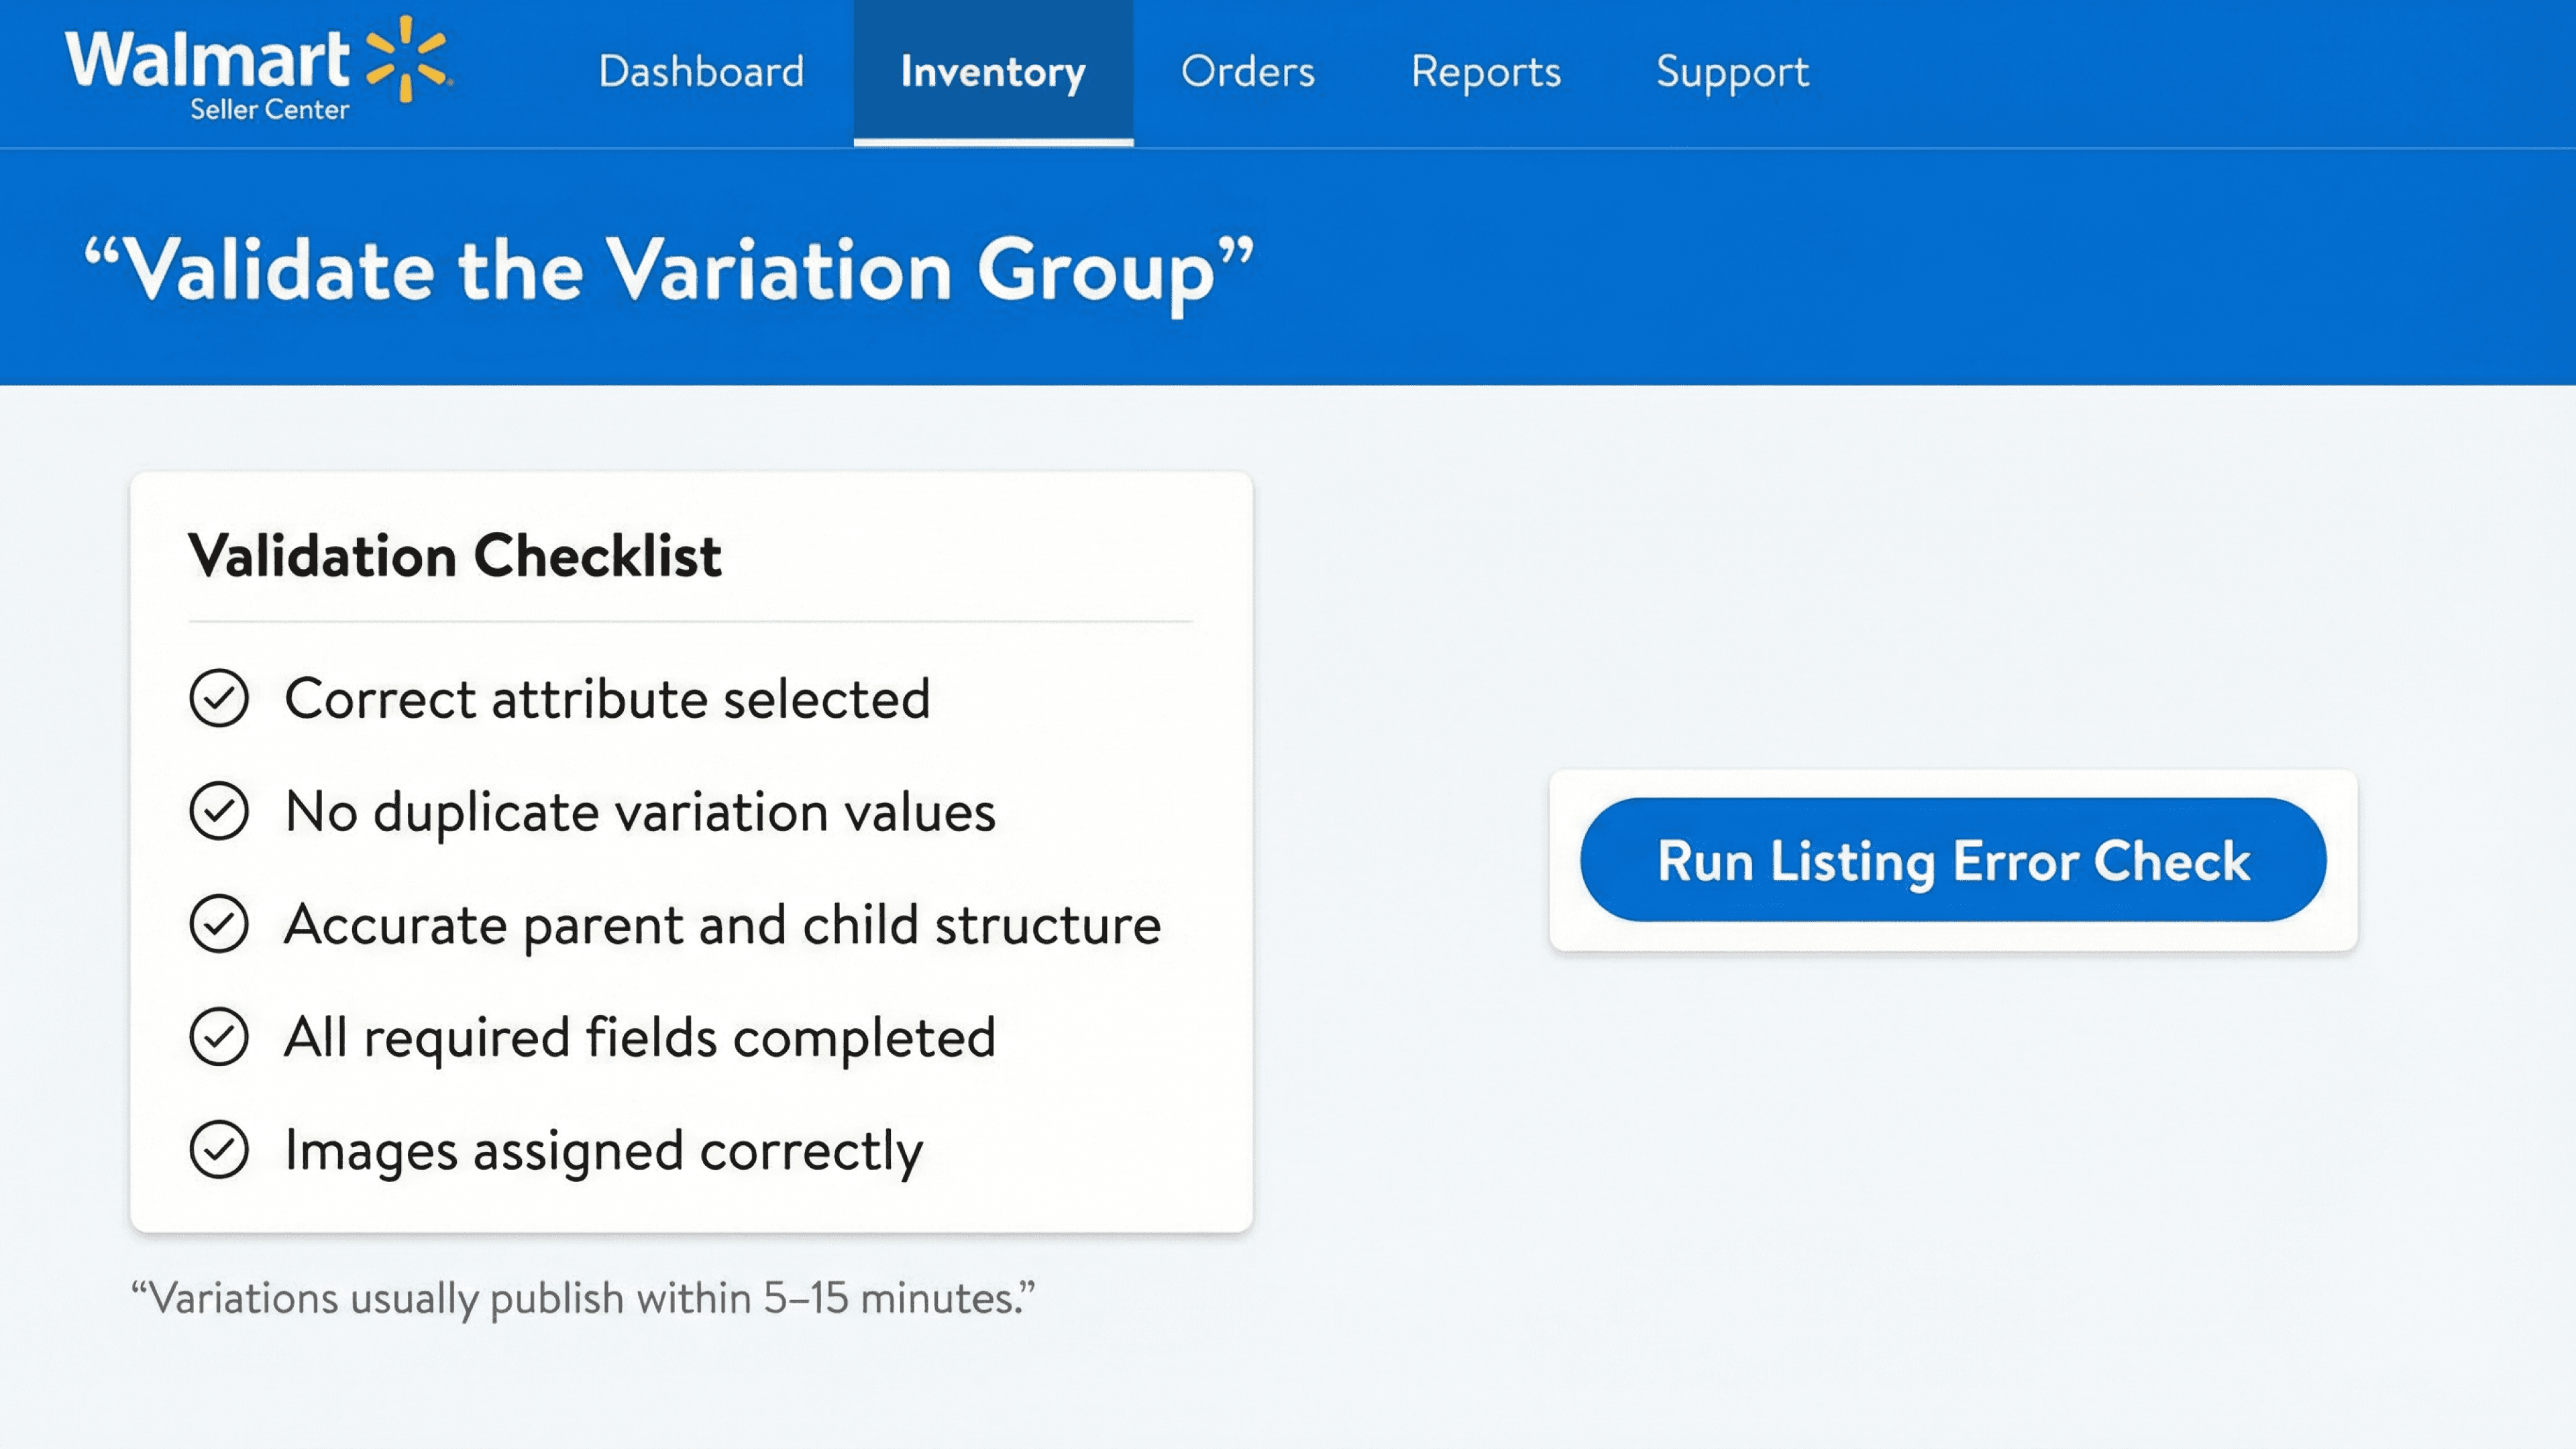Click the Walmart spark logo icon

pos(407,58)
